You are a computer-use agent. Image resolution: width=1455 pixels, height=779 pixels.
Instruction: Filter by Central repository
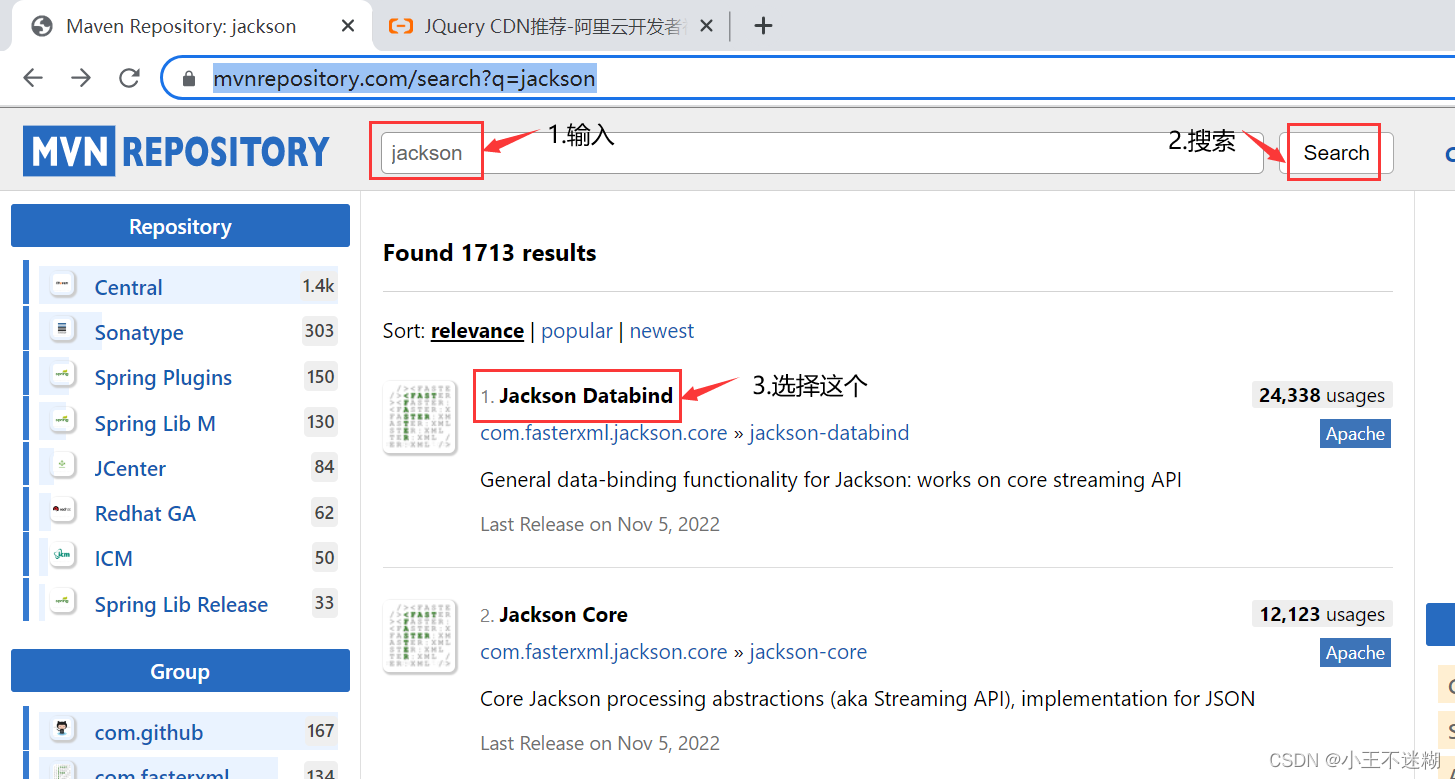pos(128,287)
